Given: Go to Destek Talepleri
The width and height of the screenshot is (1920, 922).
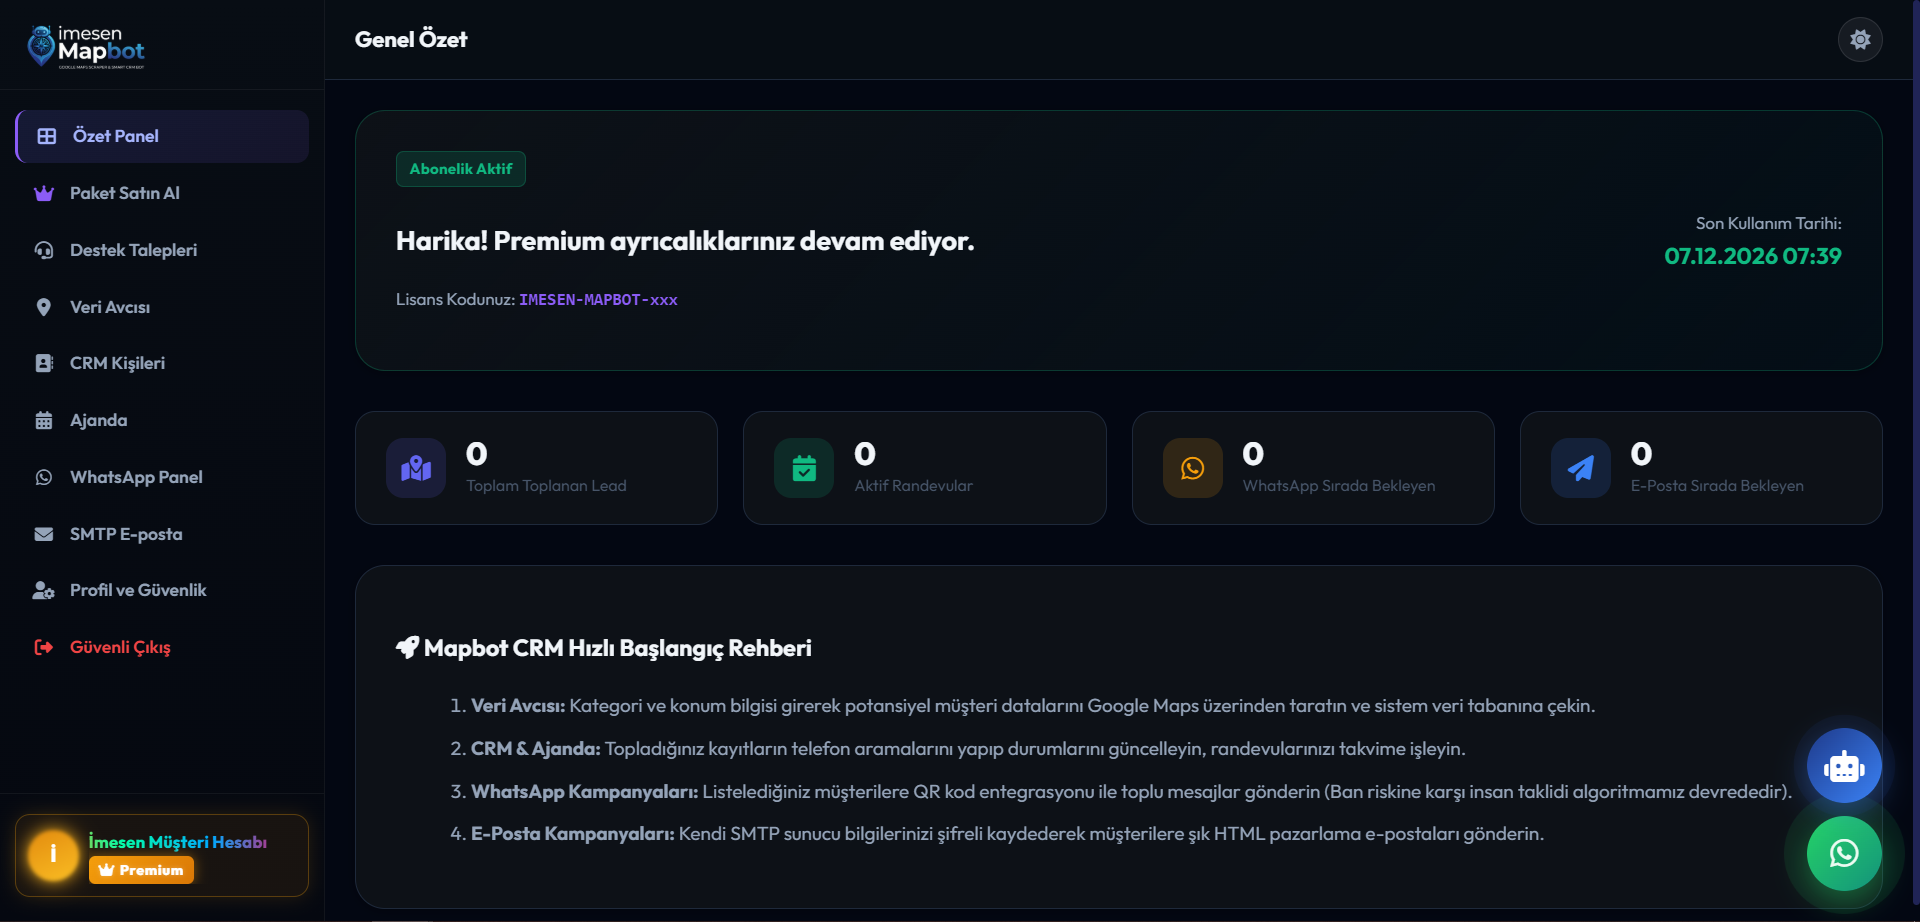Looking at the screenshot, I should click(x=162, y=250).
